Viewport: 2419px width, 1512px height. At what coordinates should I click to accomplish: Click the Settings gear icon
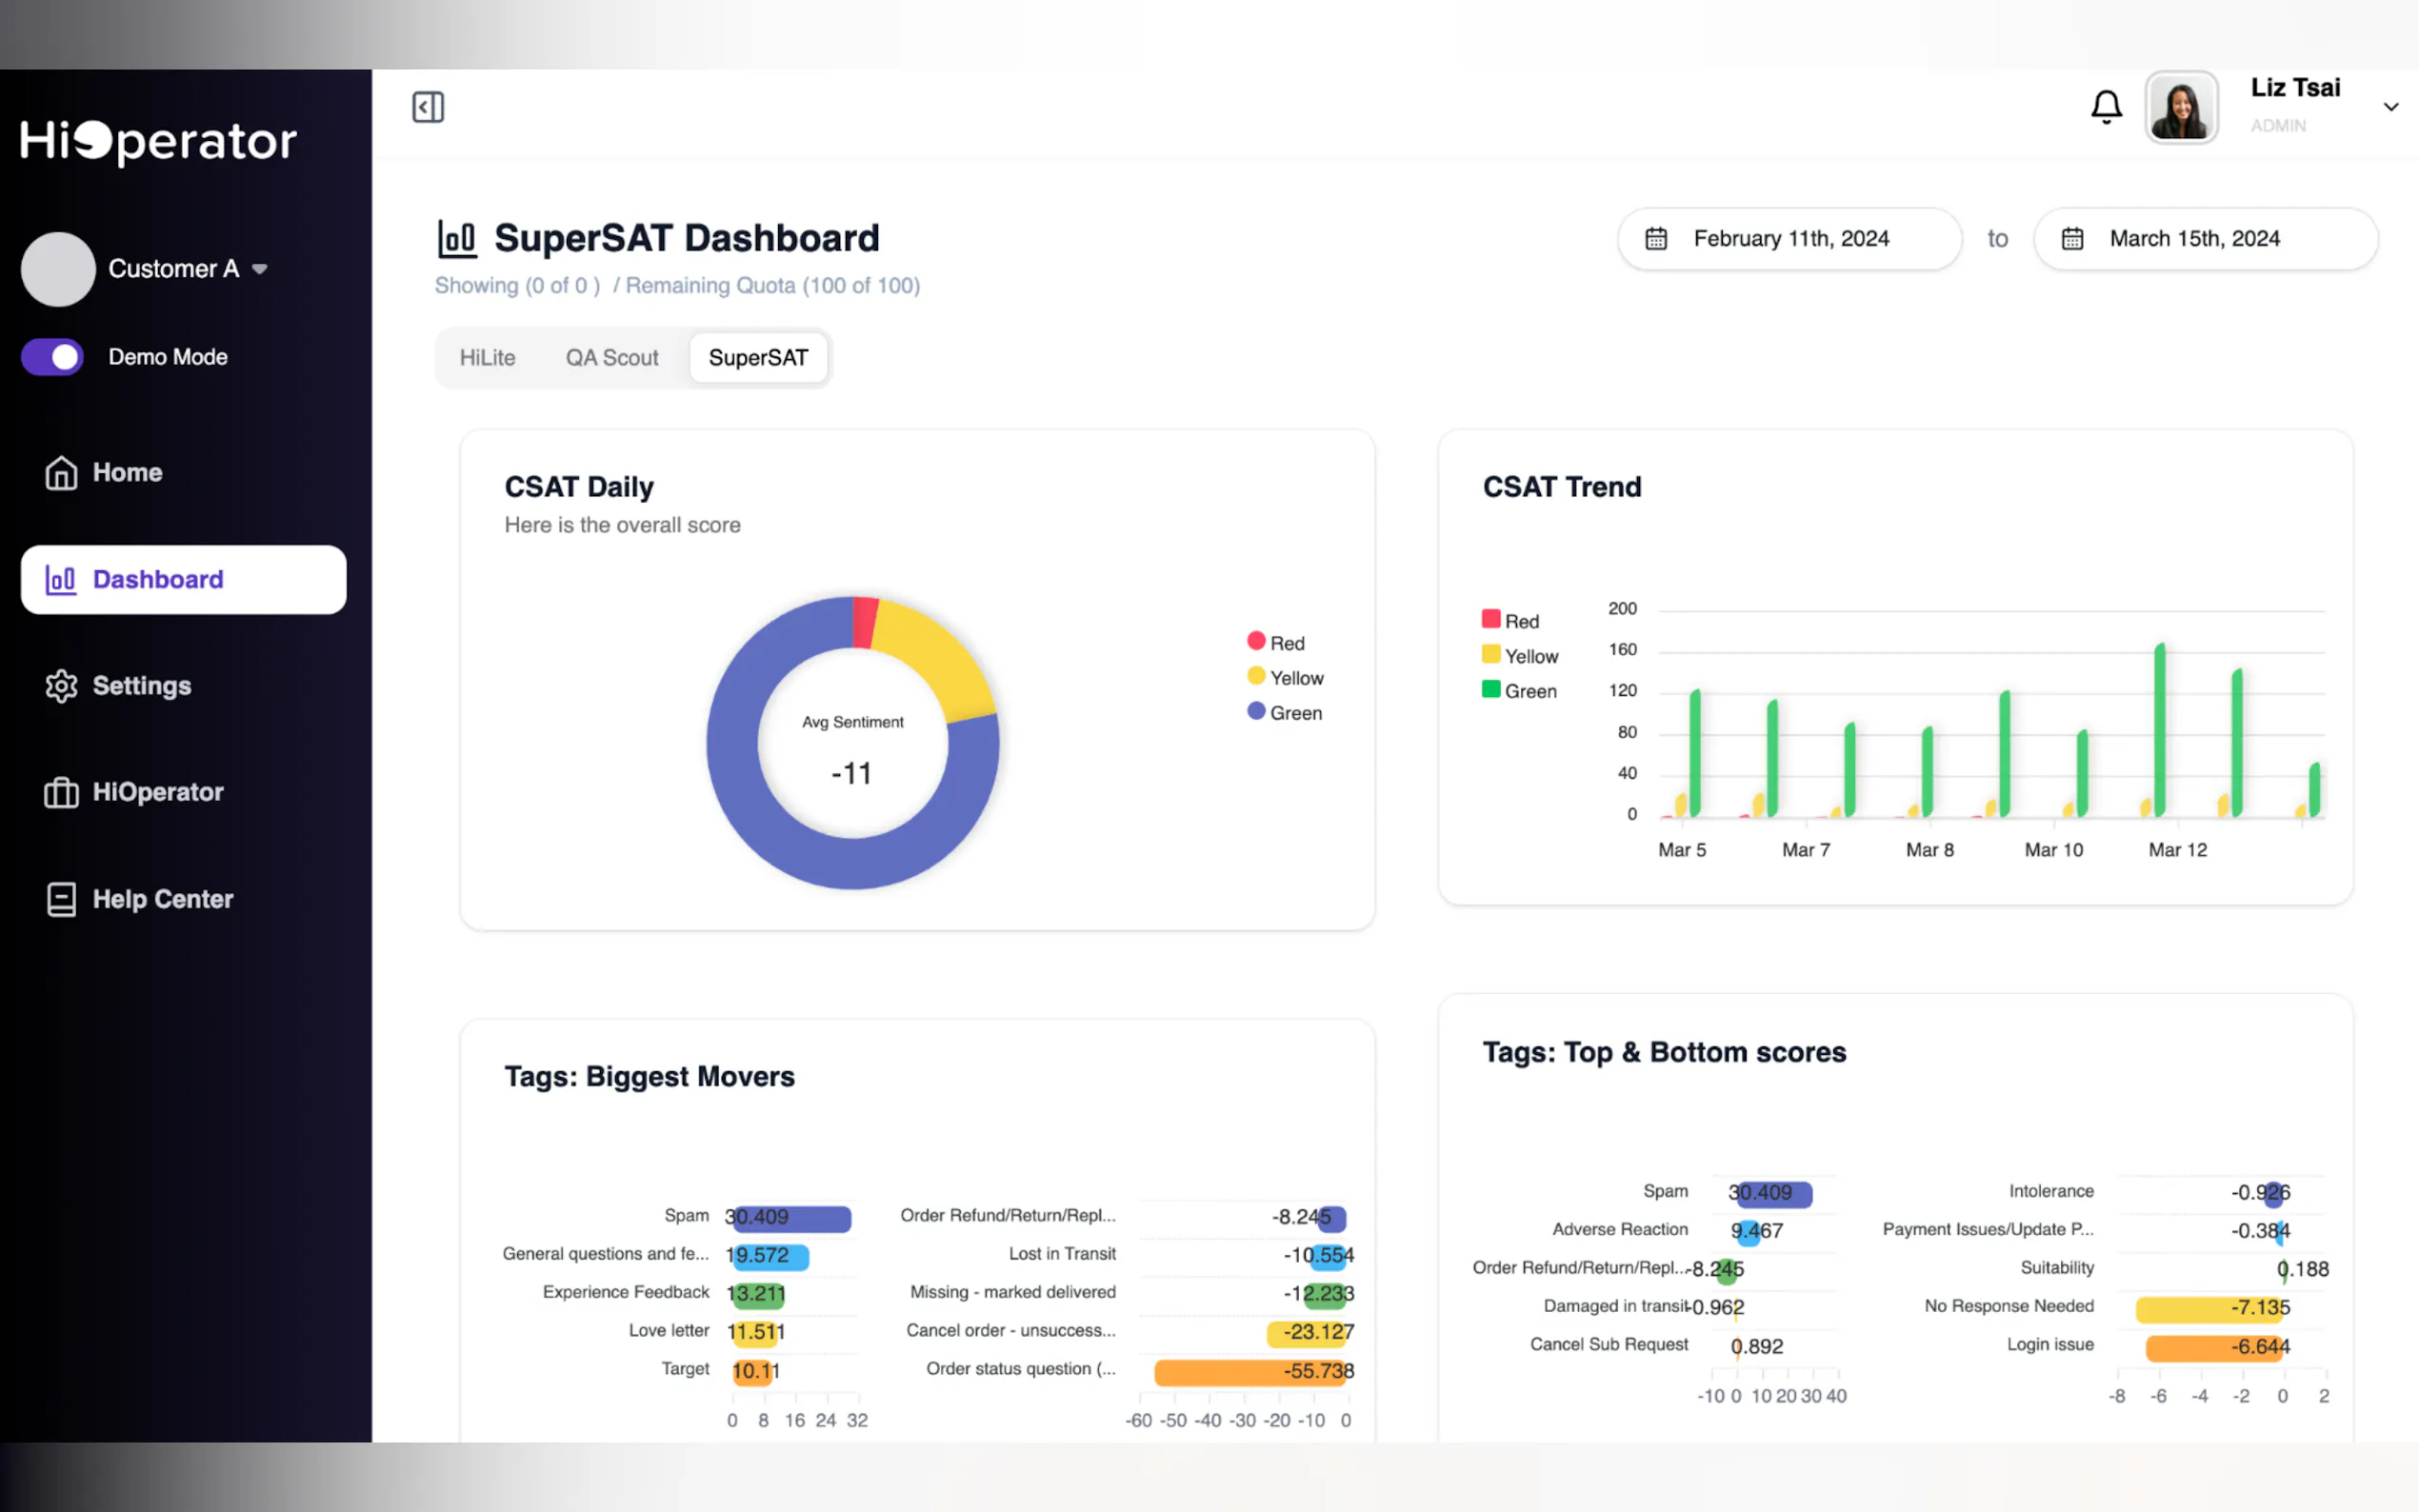61,686
